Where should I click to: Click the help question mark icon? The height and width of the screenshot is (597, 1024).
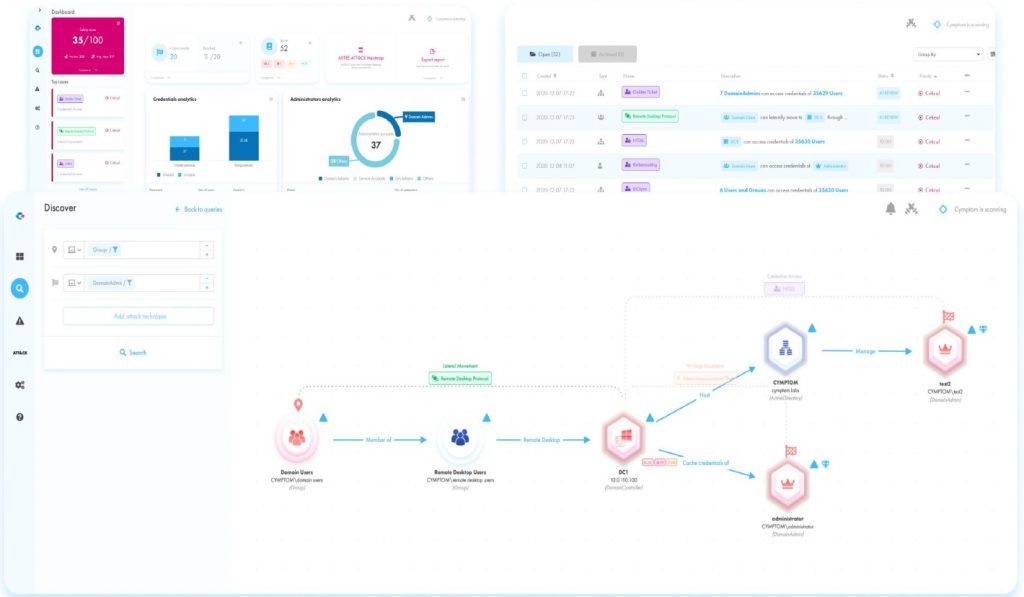19,416
